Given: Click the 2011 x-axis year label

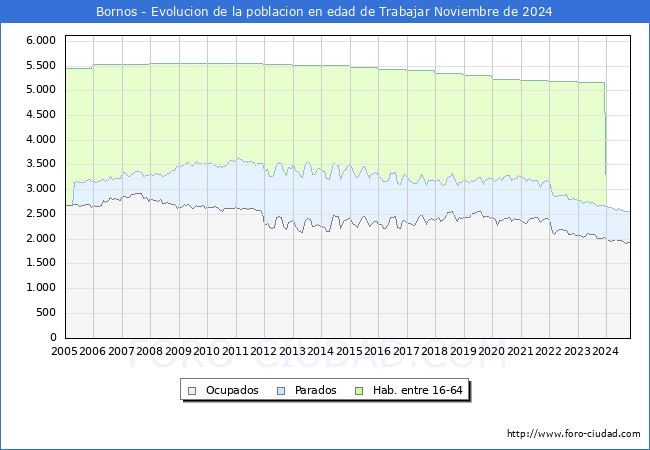Looking at the screenshot, I should (235, 351).
